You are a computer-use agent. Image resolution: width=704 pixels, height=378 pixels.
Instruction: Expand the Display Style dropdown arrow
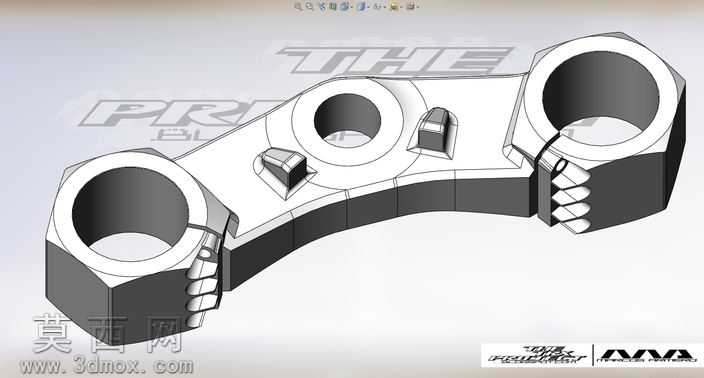click(368, 7)
